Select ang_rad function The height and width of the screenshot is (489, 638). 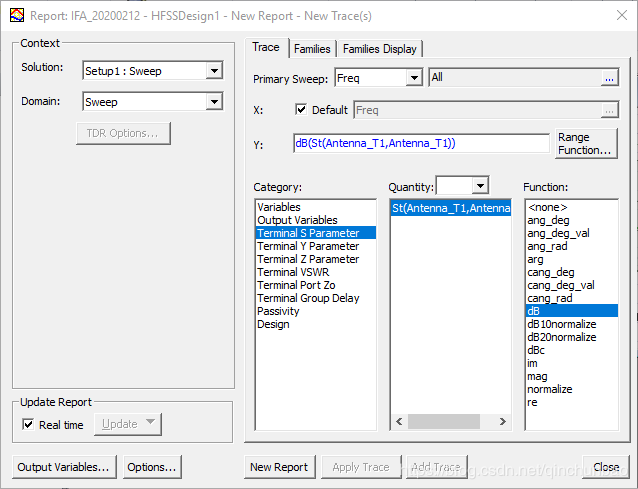pyautogui.click(x=572, y=246)
